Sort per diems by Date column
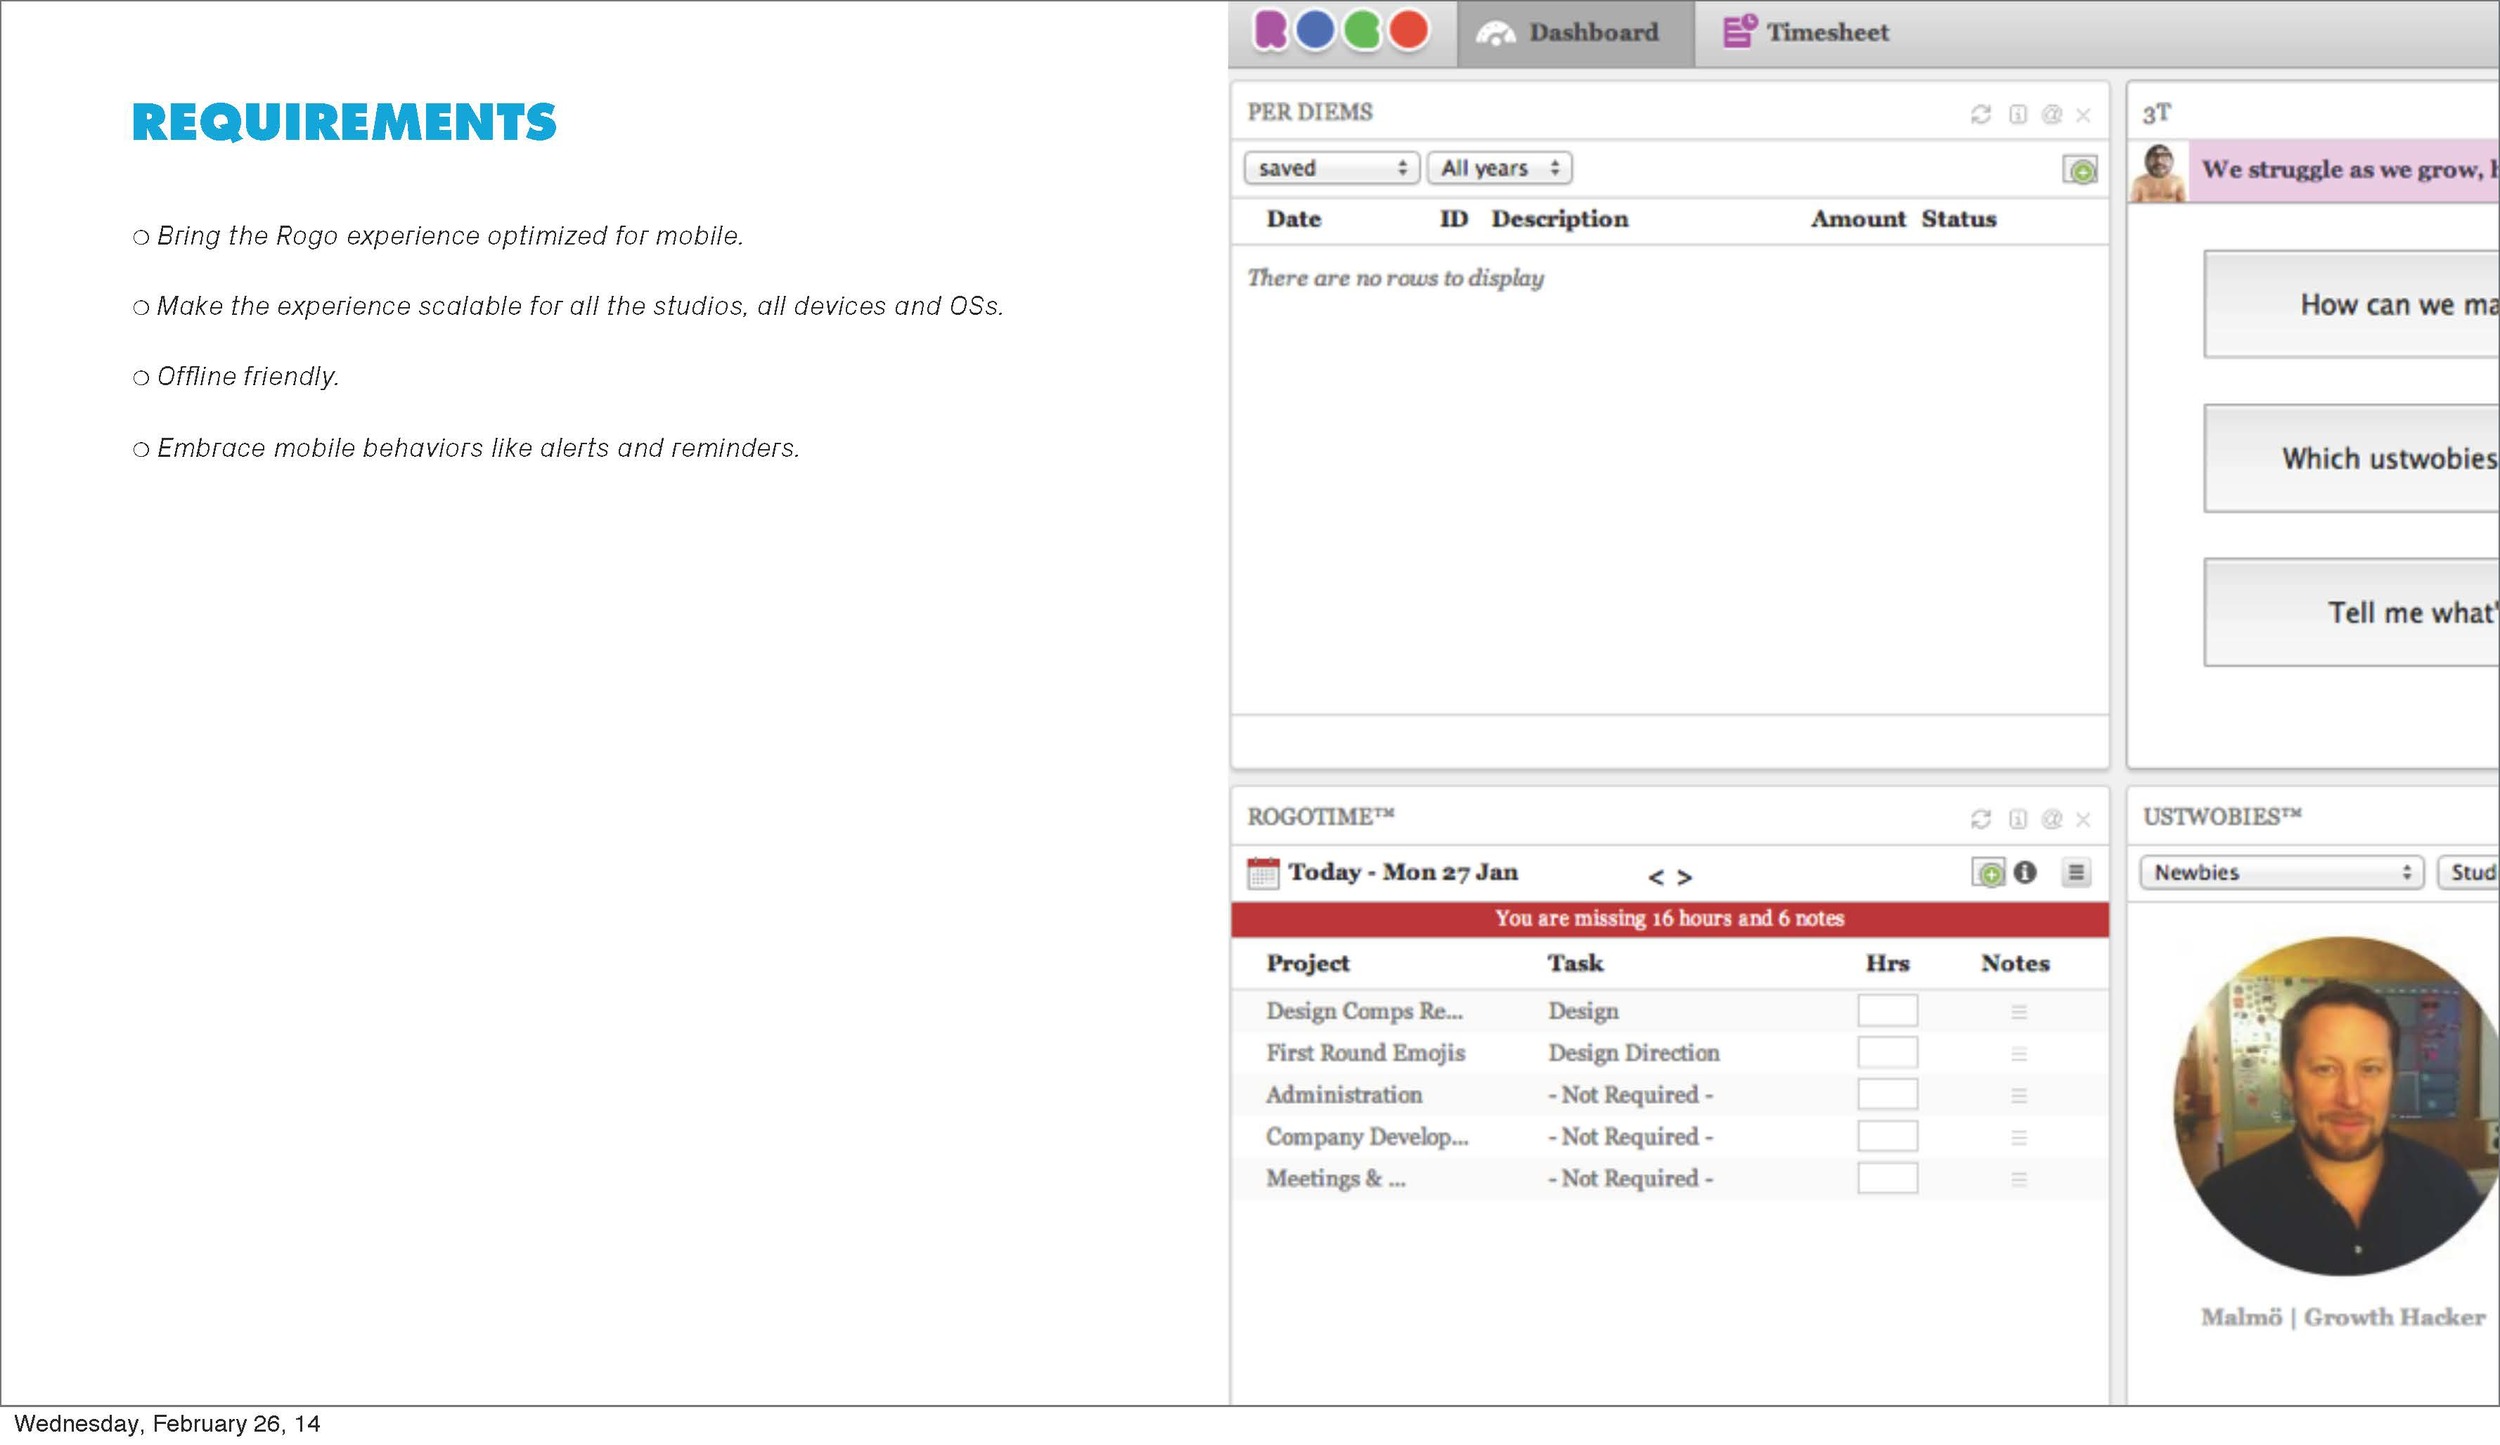The image size is (2500, 1445). (x=1294, y=219)
